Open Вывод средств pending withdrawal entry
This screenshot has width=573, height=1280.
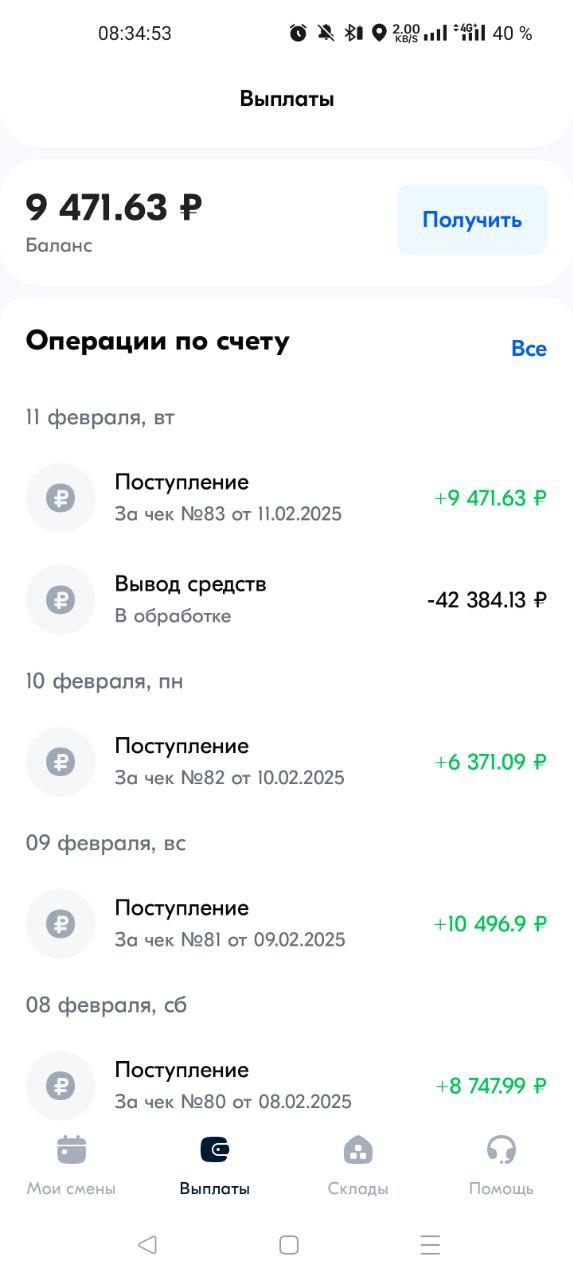(286, 599)
